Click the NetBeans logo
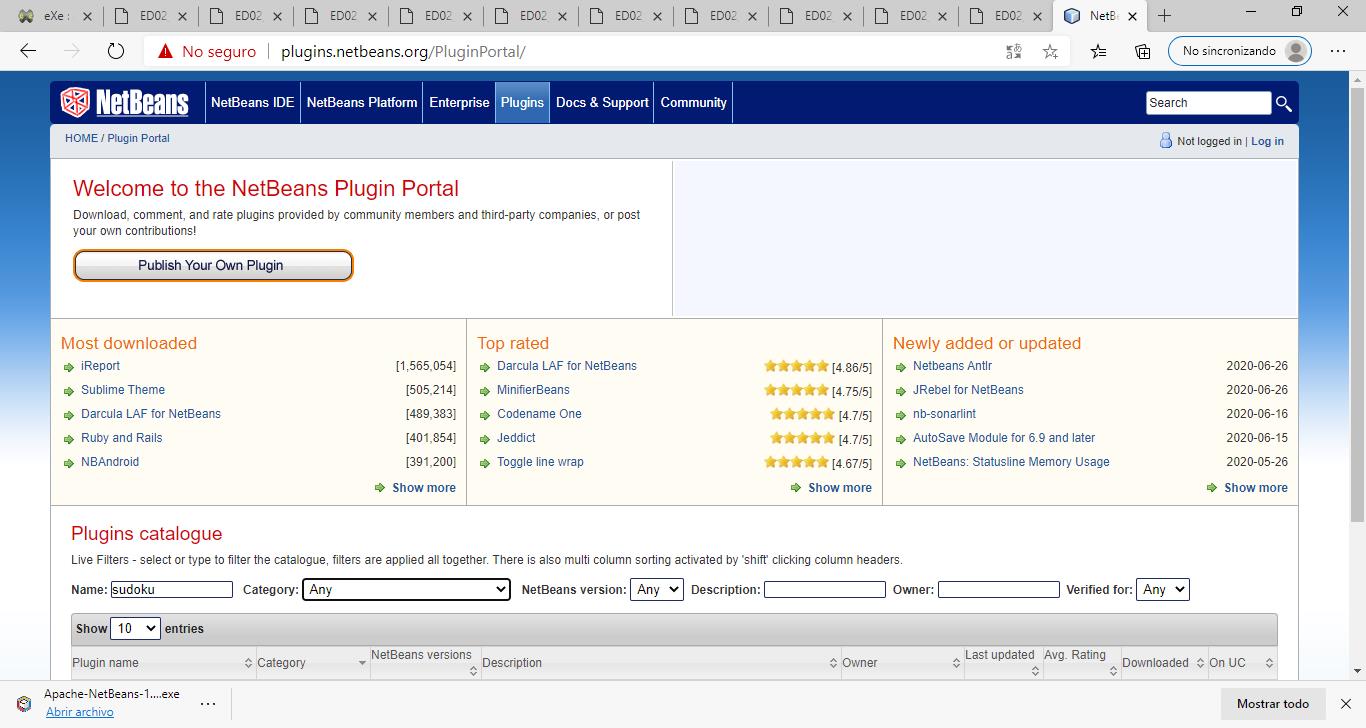 (124, 102)
